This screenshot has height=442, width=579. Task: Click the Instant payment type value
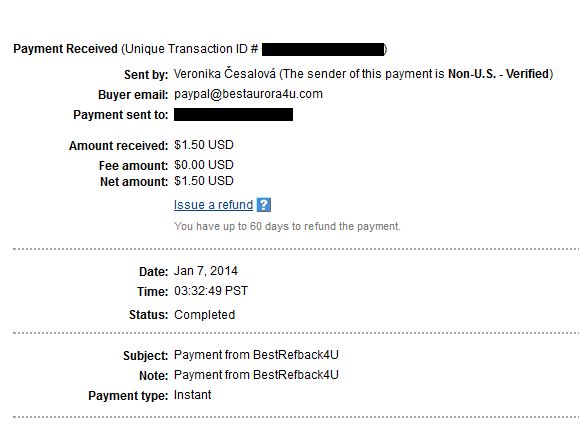[192, 395]
